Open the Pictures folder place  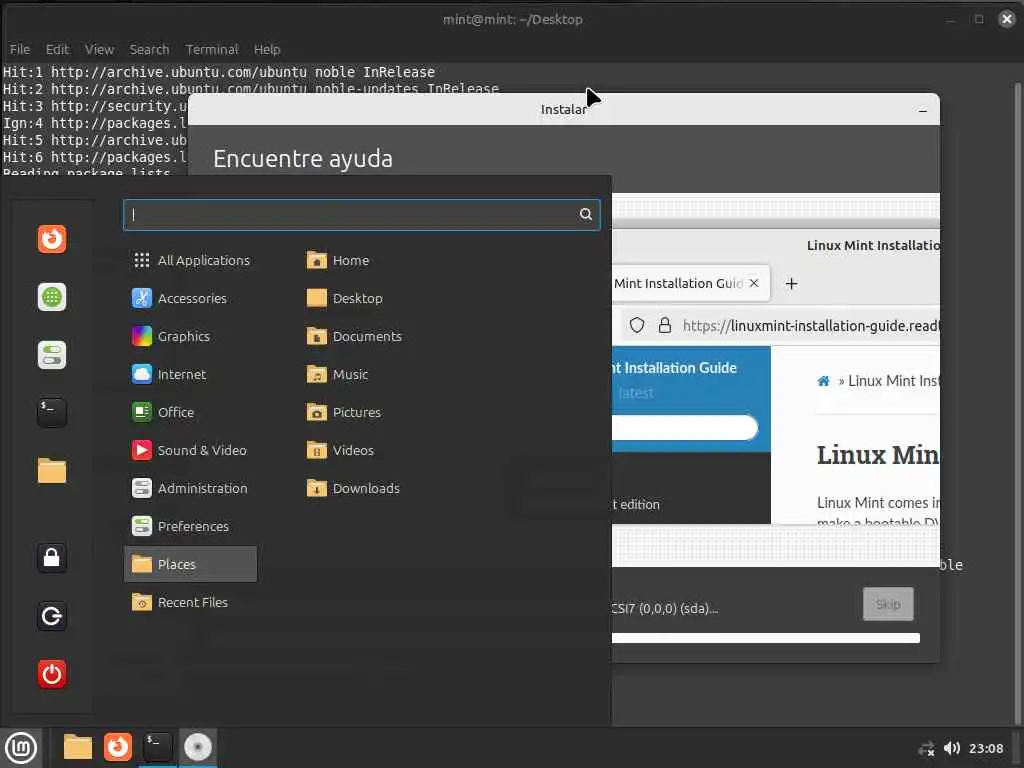(x=344, y=412)
